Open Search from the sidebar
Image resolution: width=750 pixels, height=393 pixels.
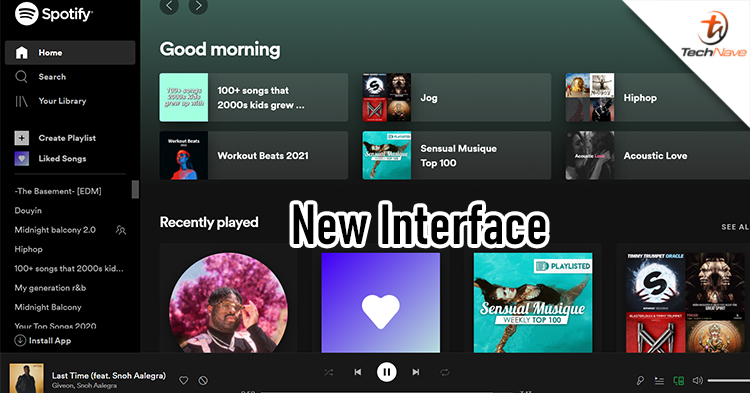click(x=52, y=76)
